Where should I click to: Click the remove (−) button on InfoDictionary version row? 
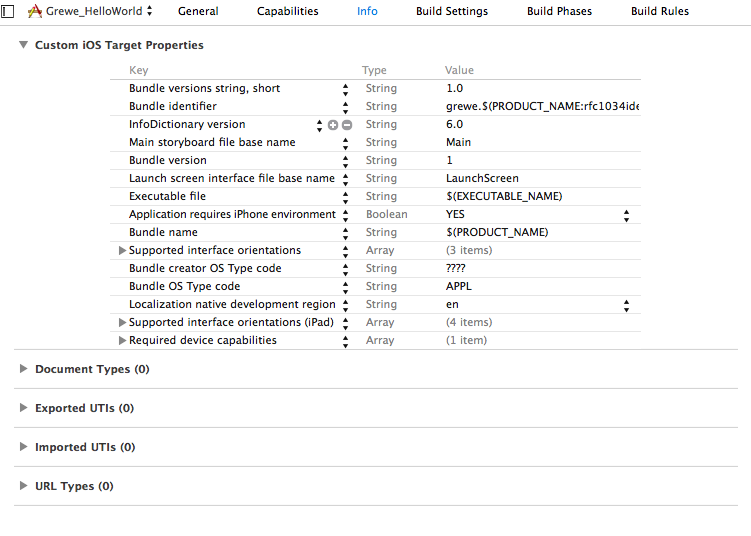pos(347,125)
